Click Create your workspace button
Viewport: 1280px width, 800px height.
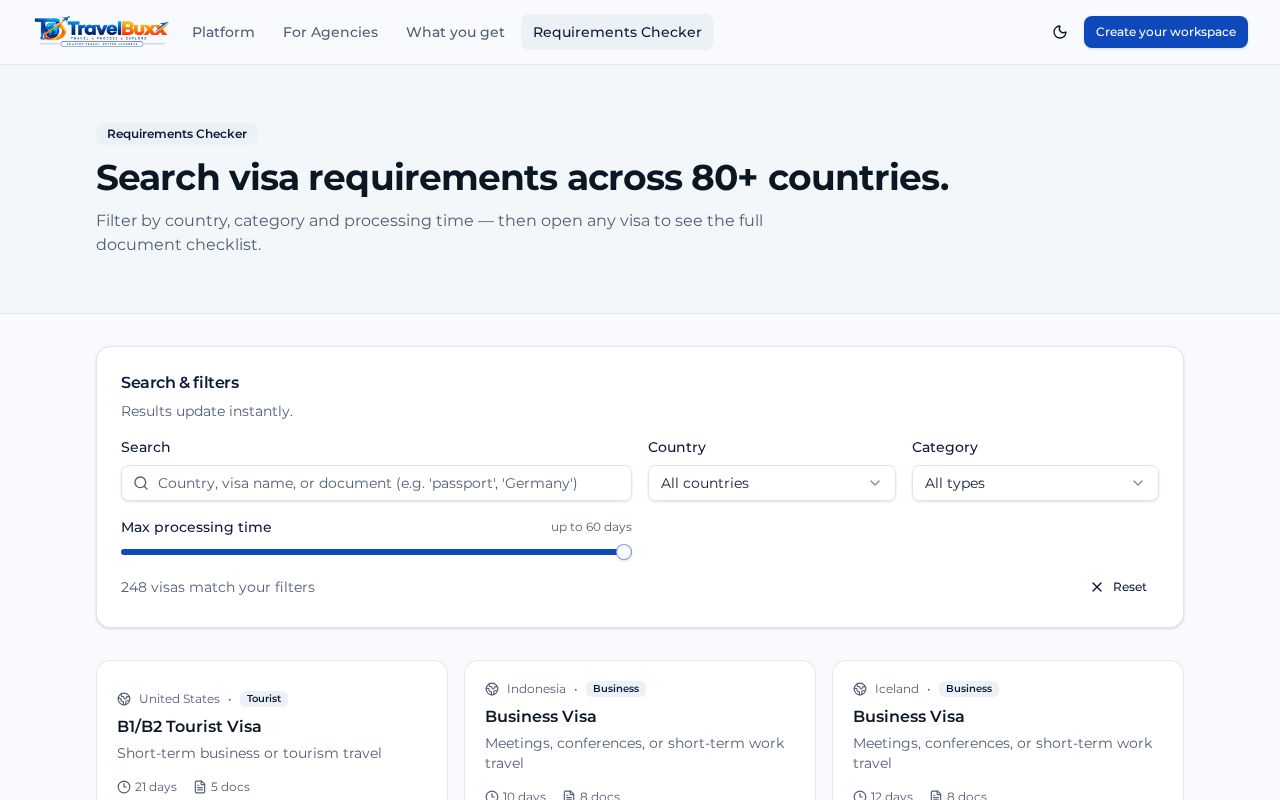point(1166,32)
